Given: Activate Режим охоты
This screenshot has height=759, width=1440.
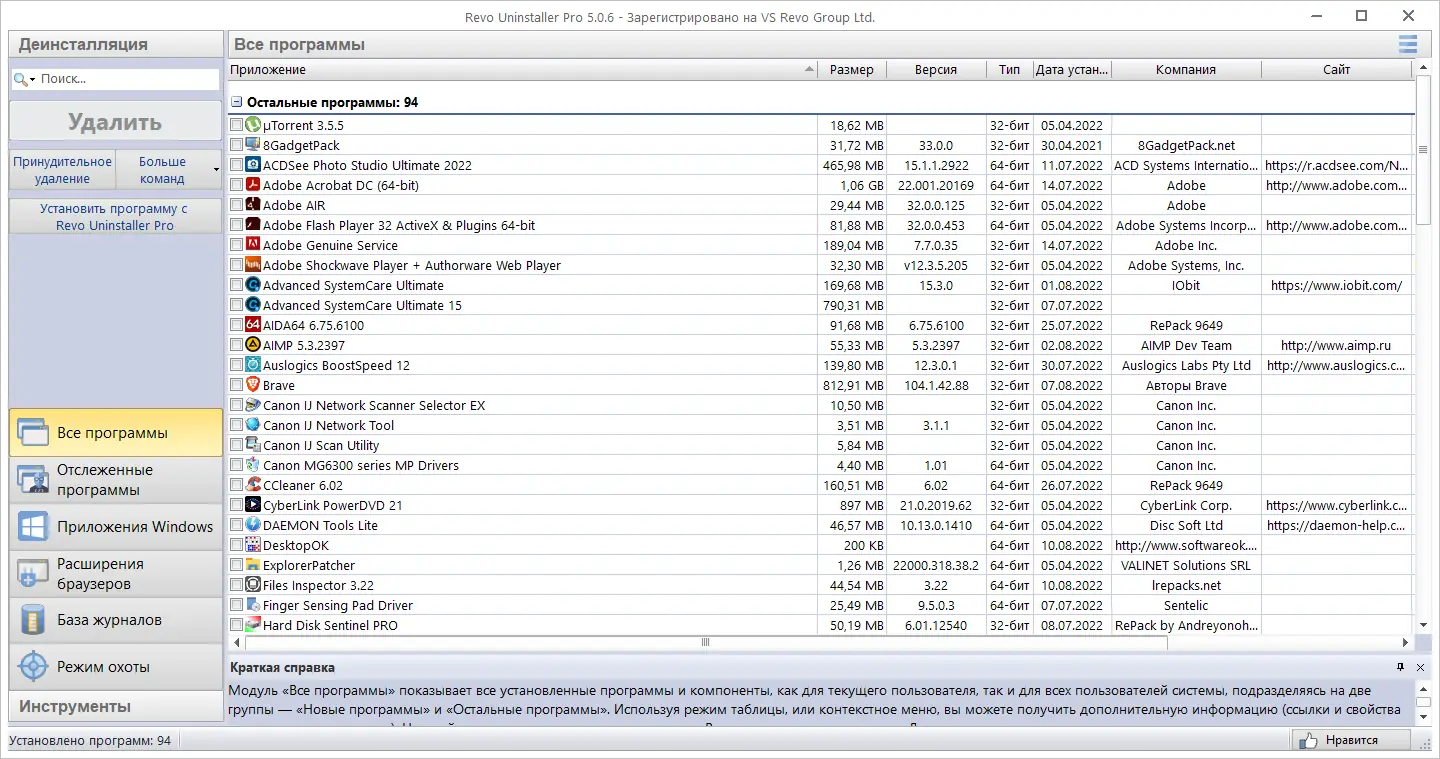Looking at the screenshot, I should [x=116, y=667].
